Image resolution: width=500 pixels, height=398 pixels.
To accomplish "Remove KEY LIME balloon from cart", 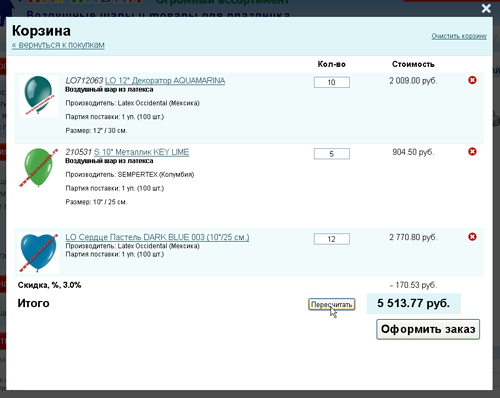I will click(x=472, y=152).
